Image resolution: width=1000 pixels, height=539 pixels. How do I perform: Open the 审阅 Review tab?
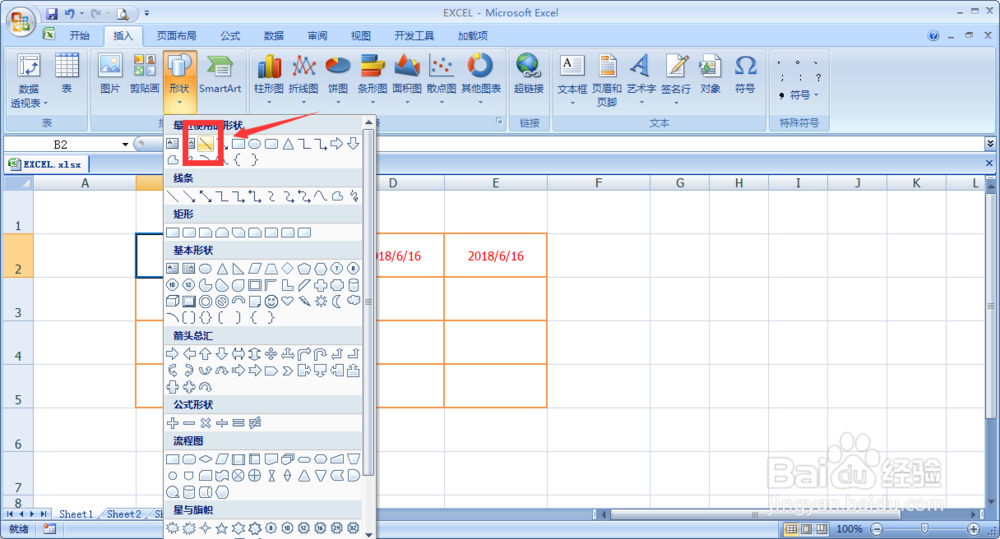click(317, 36)
